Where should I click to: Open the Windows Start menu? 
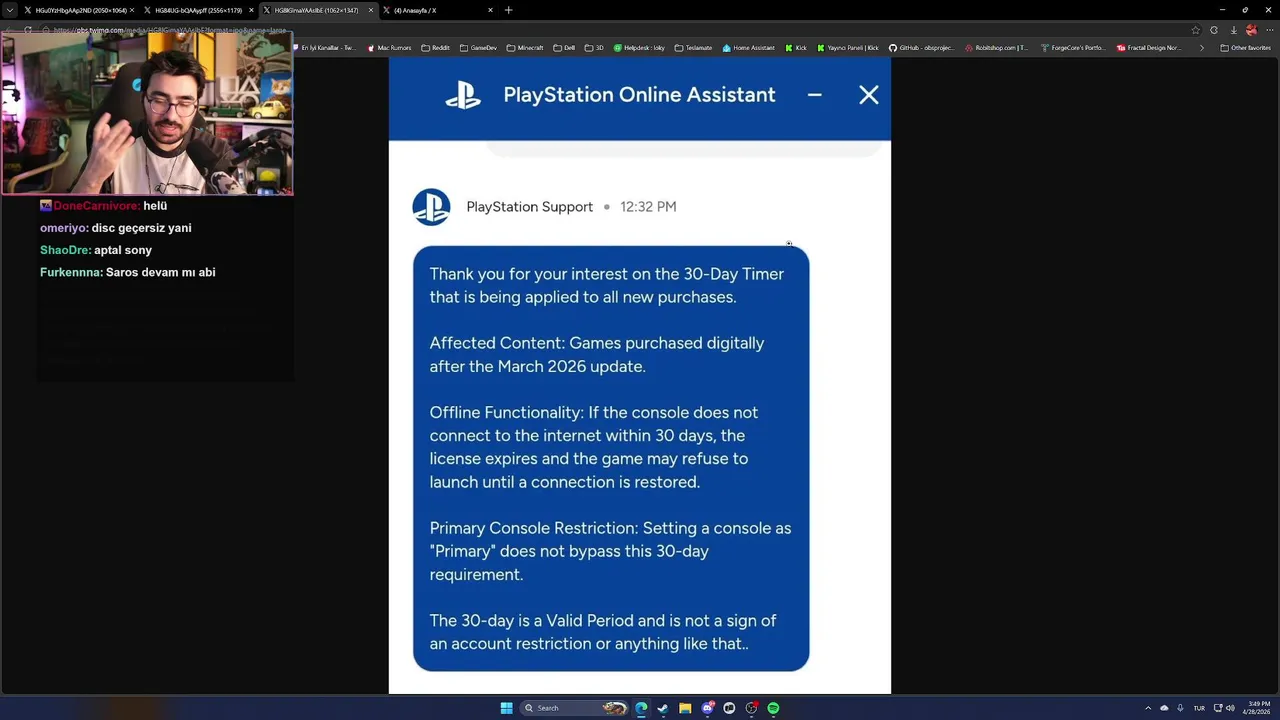coord(506,708)
